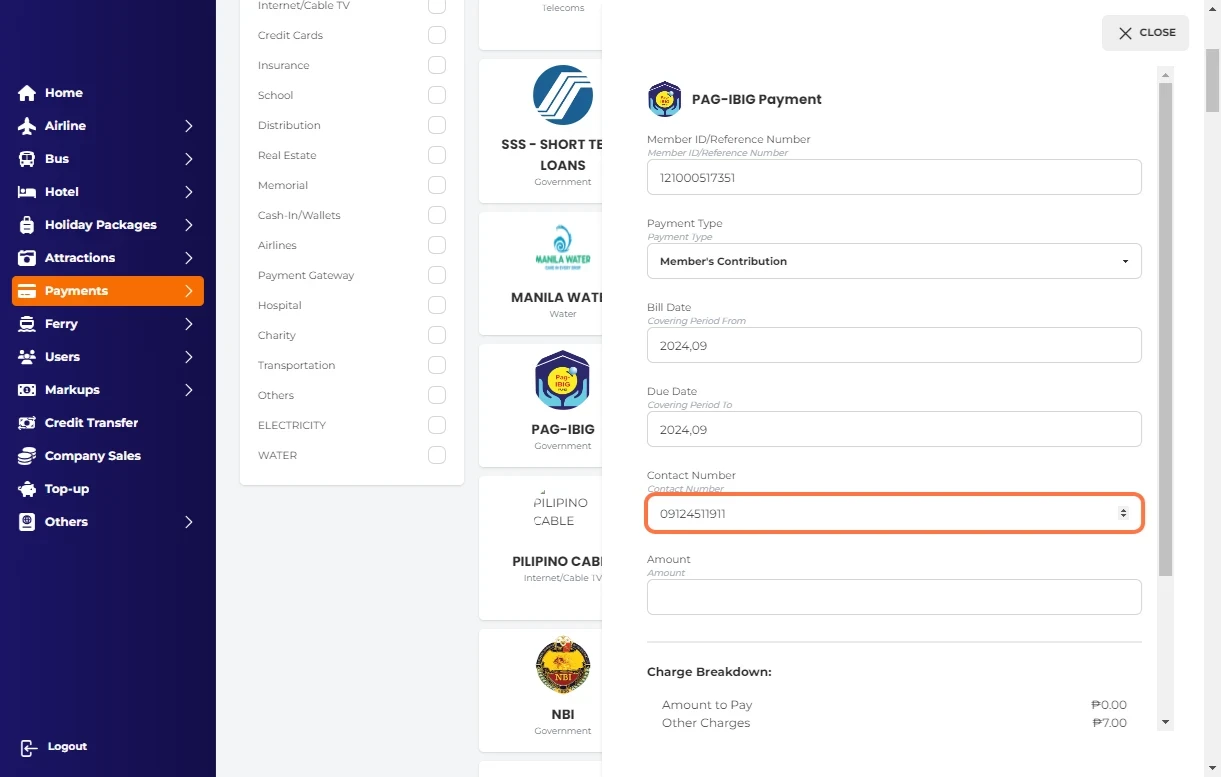Screen dimensions: 1221x777
Task: Toggle the Hospital filter checkbox
Action: pyautogui.click(x=437, y=305)
